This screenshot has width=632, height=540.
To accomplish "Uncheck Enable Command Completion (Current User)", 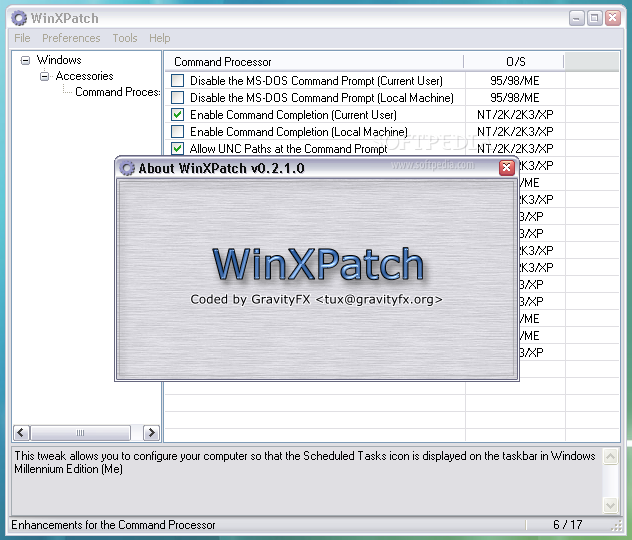I will (x=177, y=114).
